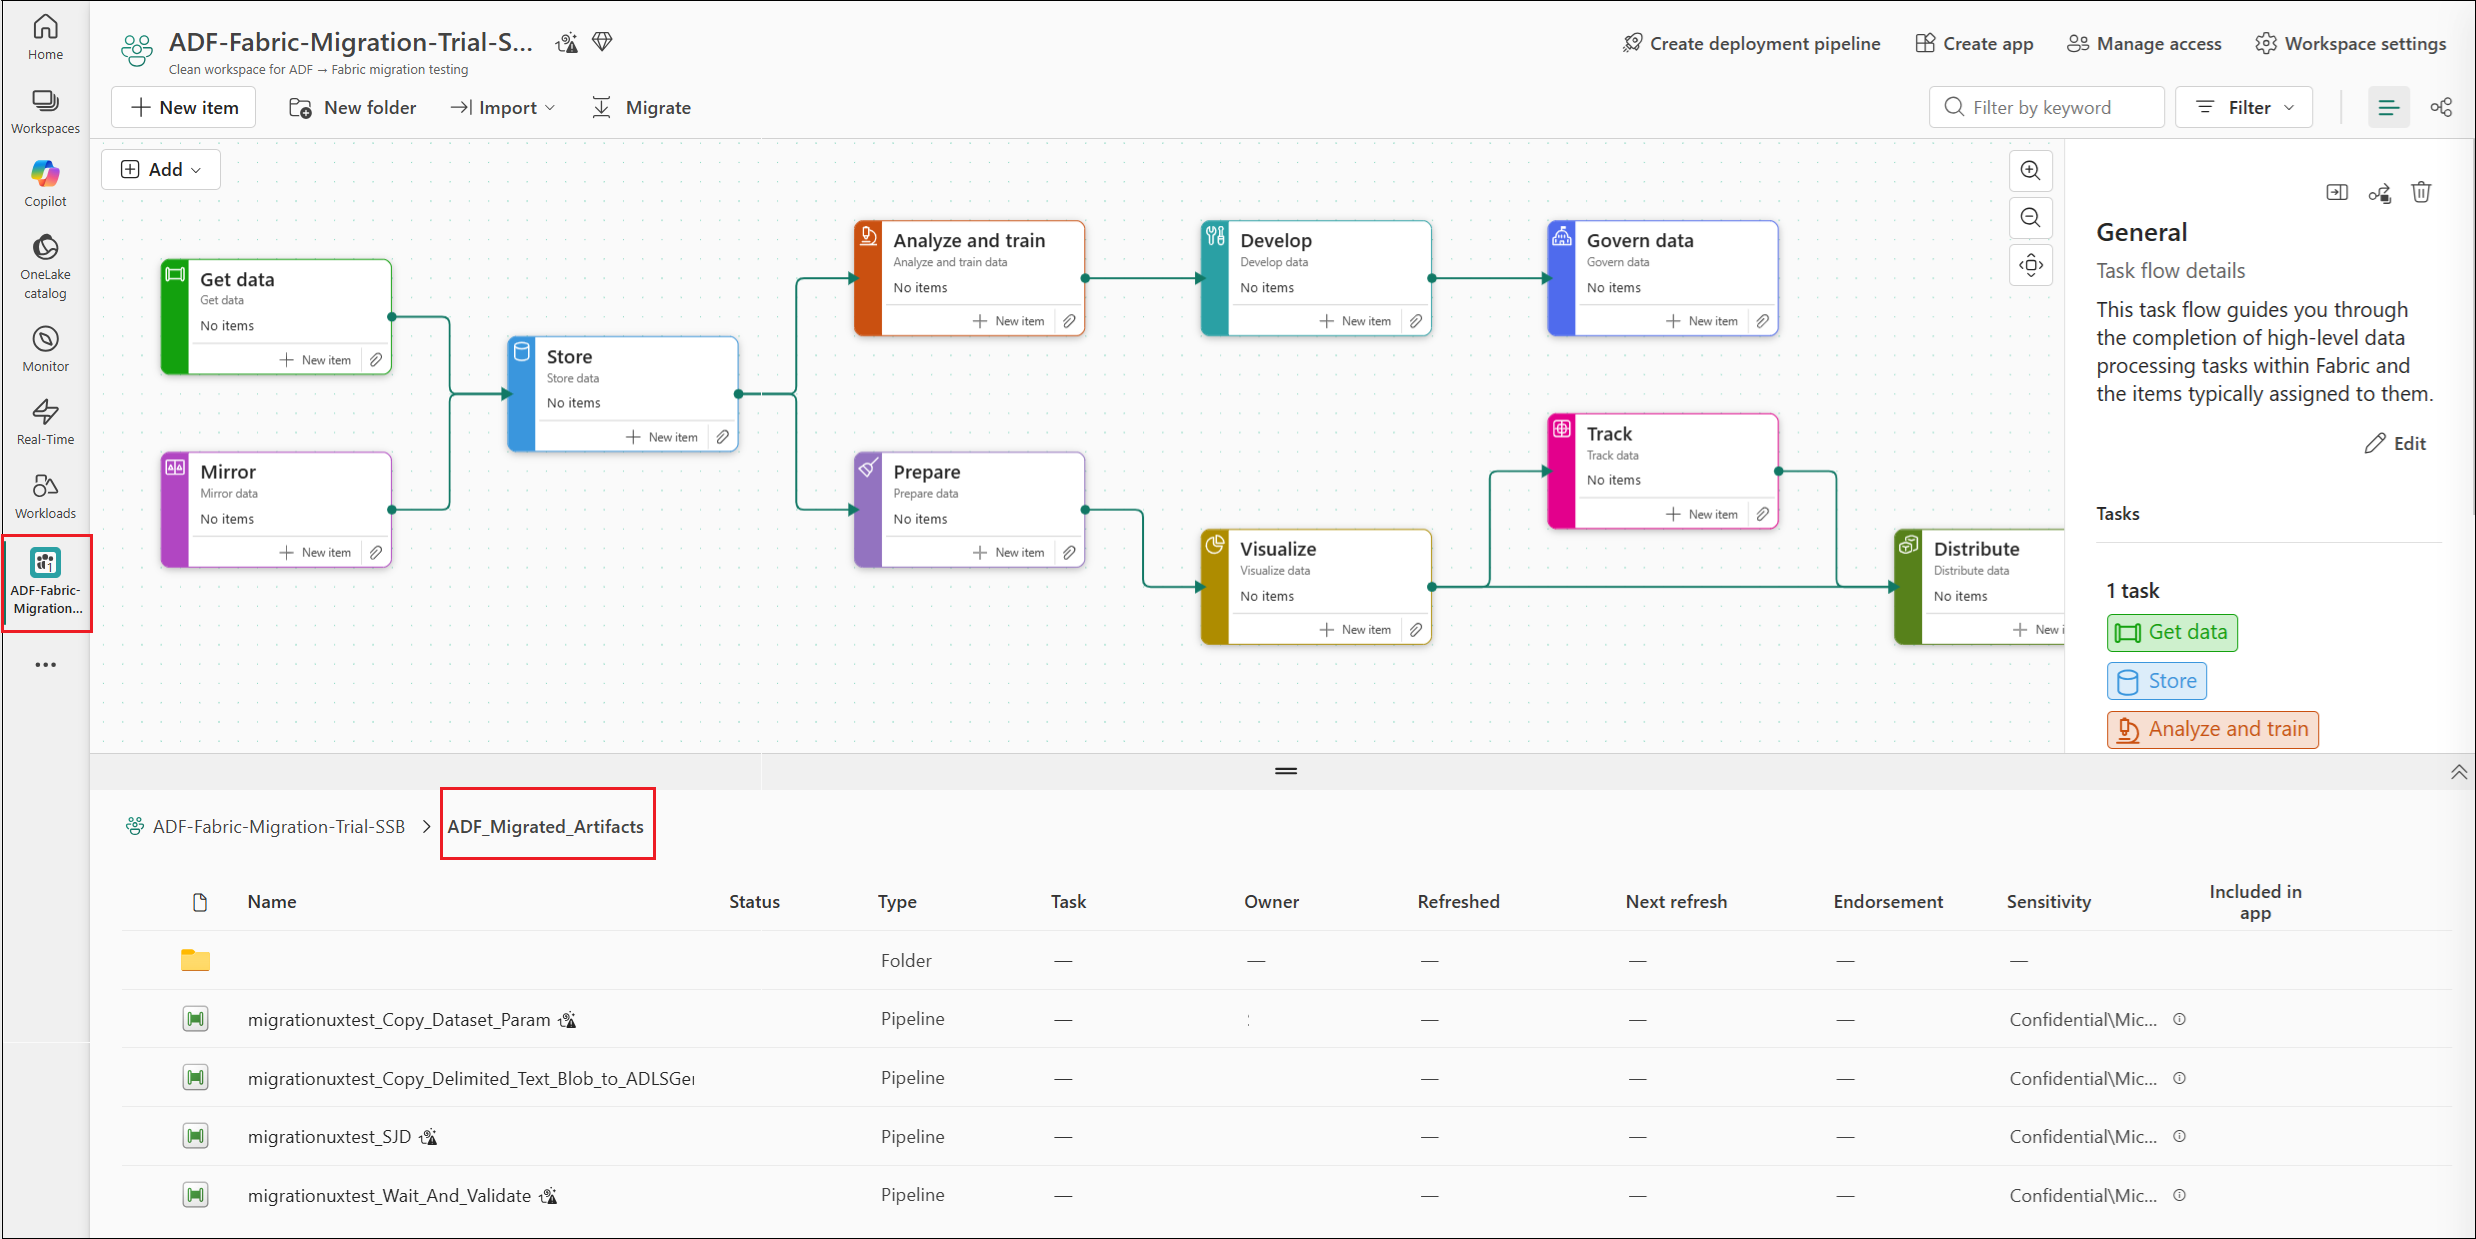Image resolution: width=2476 pixels, height=1239 pixels.
Task: Sort by the Sensitivity column header
Action: pos(2048,902)
